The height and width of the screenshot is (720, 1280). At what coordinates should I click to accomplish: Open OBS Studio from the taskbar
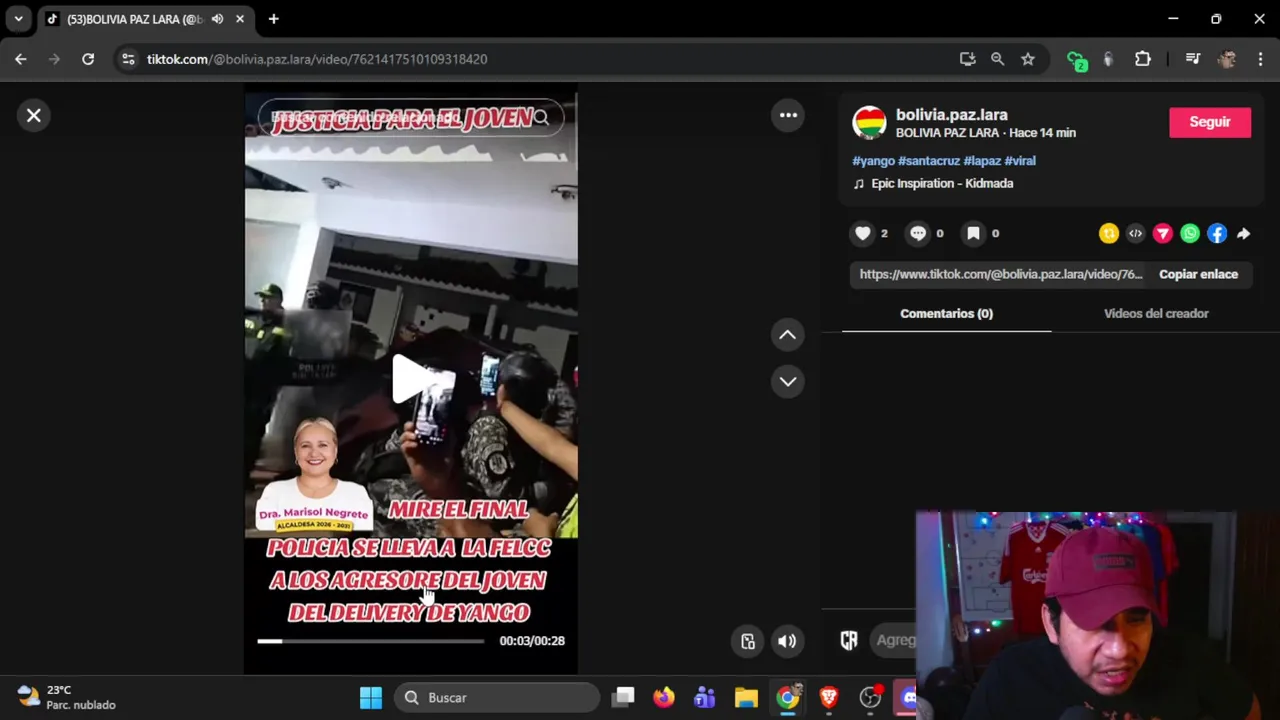click(870, 697)
